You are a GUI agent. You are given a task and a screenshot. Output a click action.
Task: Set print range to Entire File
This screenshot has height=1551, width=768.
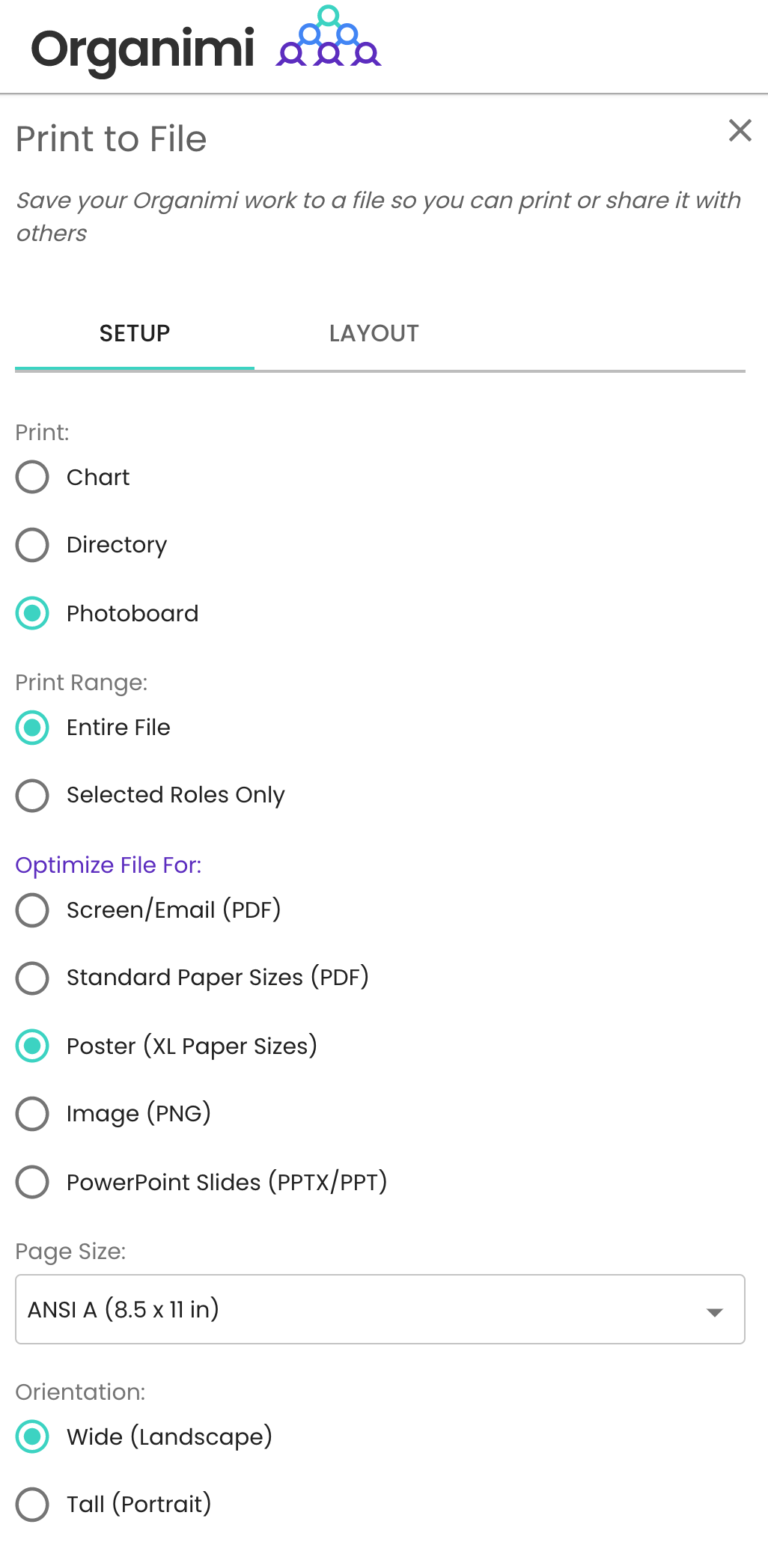click(32, 727)
